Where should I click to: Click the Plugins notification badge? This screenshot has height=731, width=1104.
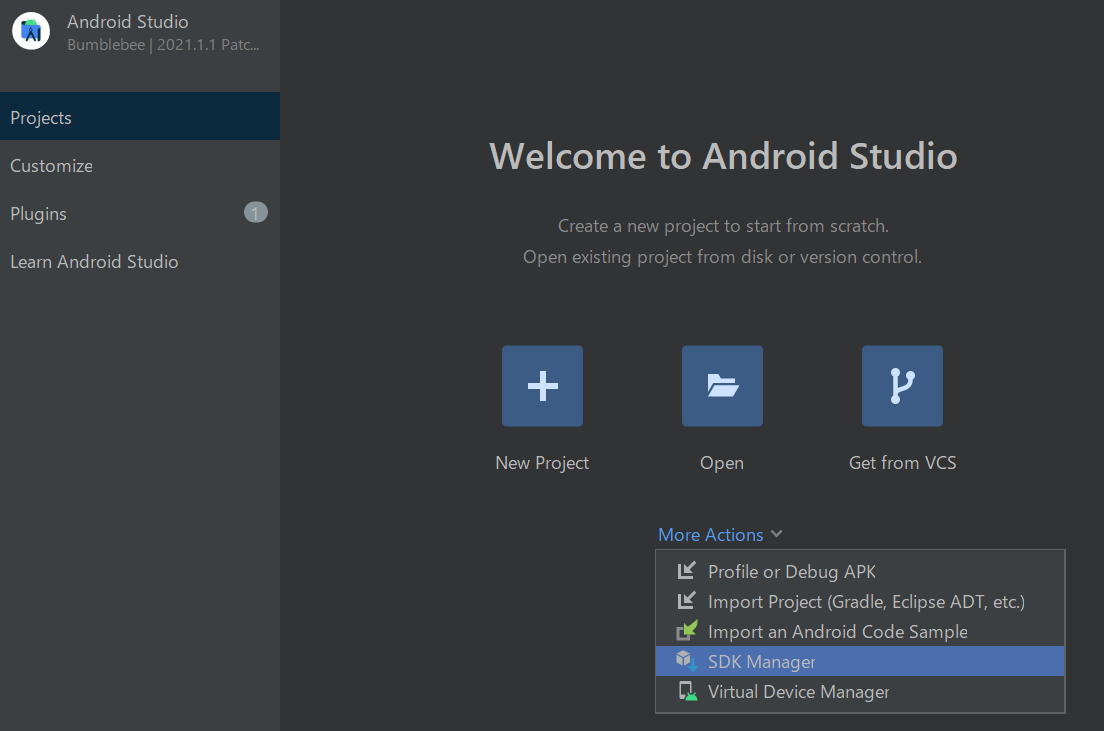(256, 212)
